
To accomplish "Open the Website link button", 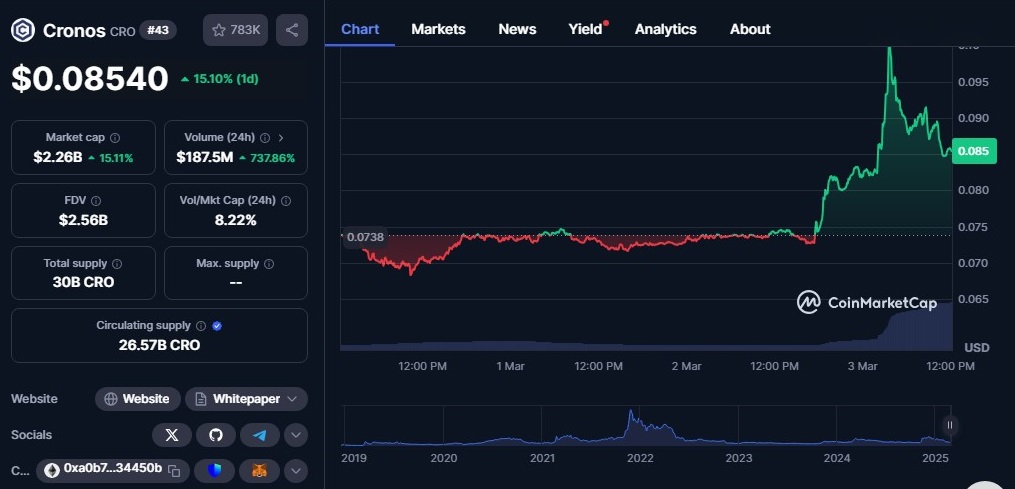I will tap(137, 399).
